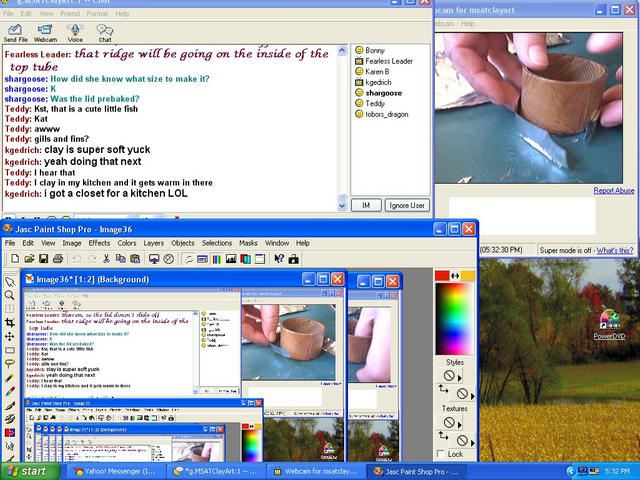640x480 pixels.
Task: Check the Lock checkbox in color palette
Action: point(440,454)
